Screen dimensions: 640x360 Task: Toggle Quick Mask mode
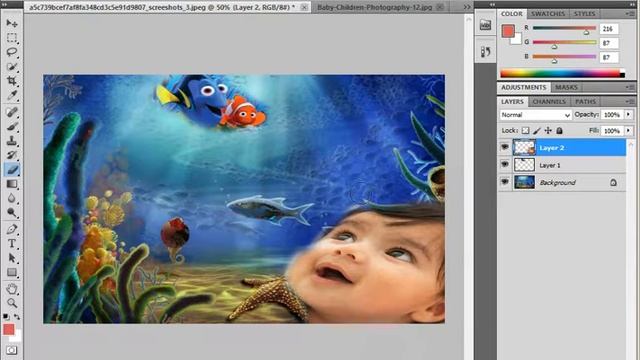click(x=12, y=350)
